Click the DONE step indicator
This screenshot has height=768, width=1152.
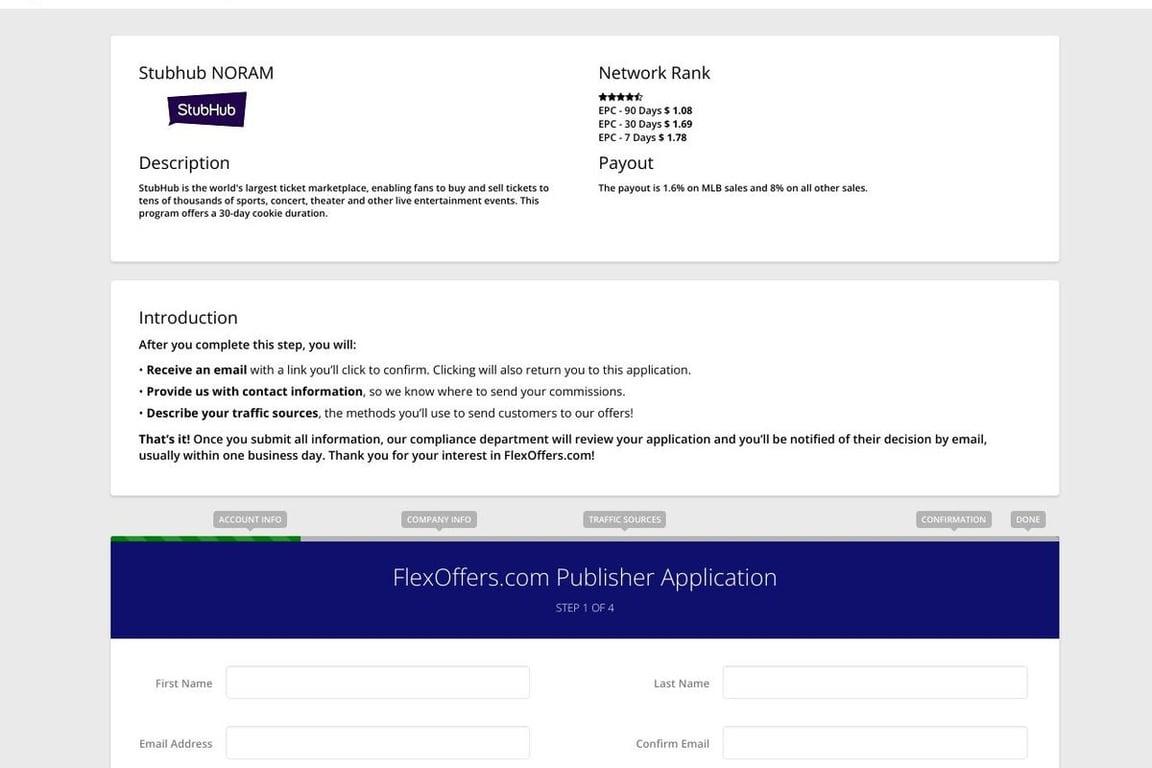[x=1029, y=517]
